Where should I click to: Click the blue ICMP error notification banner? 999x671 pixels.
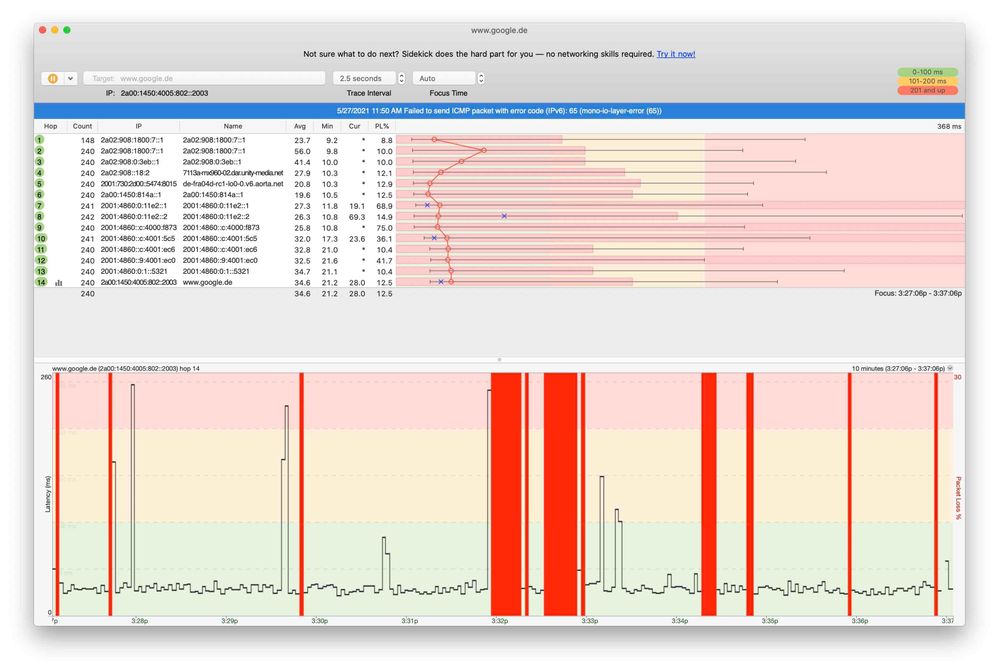(499, 111)
